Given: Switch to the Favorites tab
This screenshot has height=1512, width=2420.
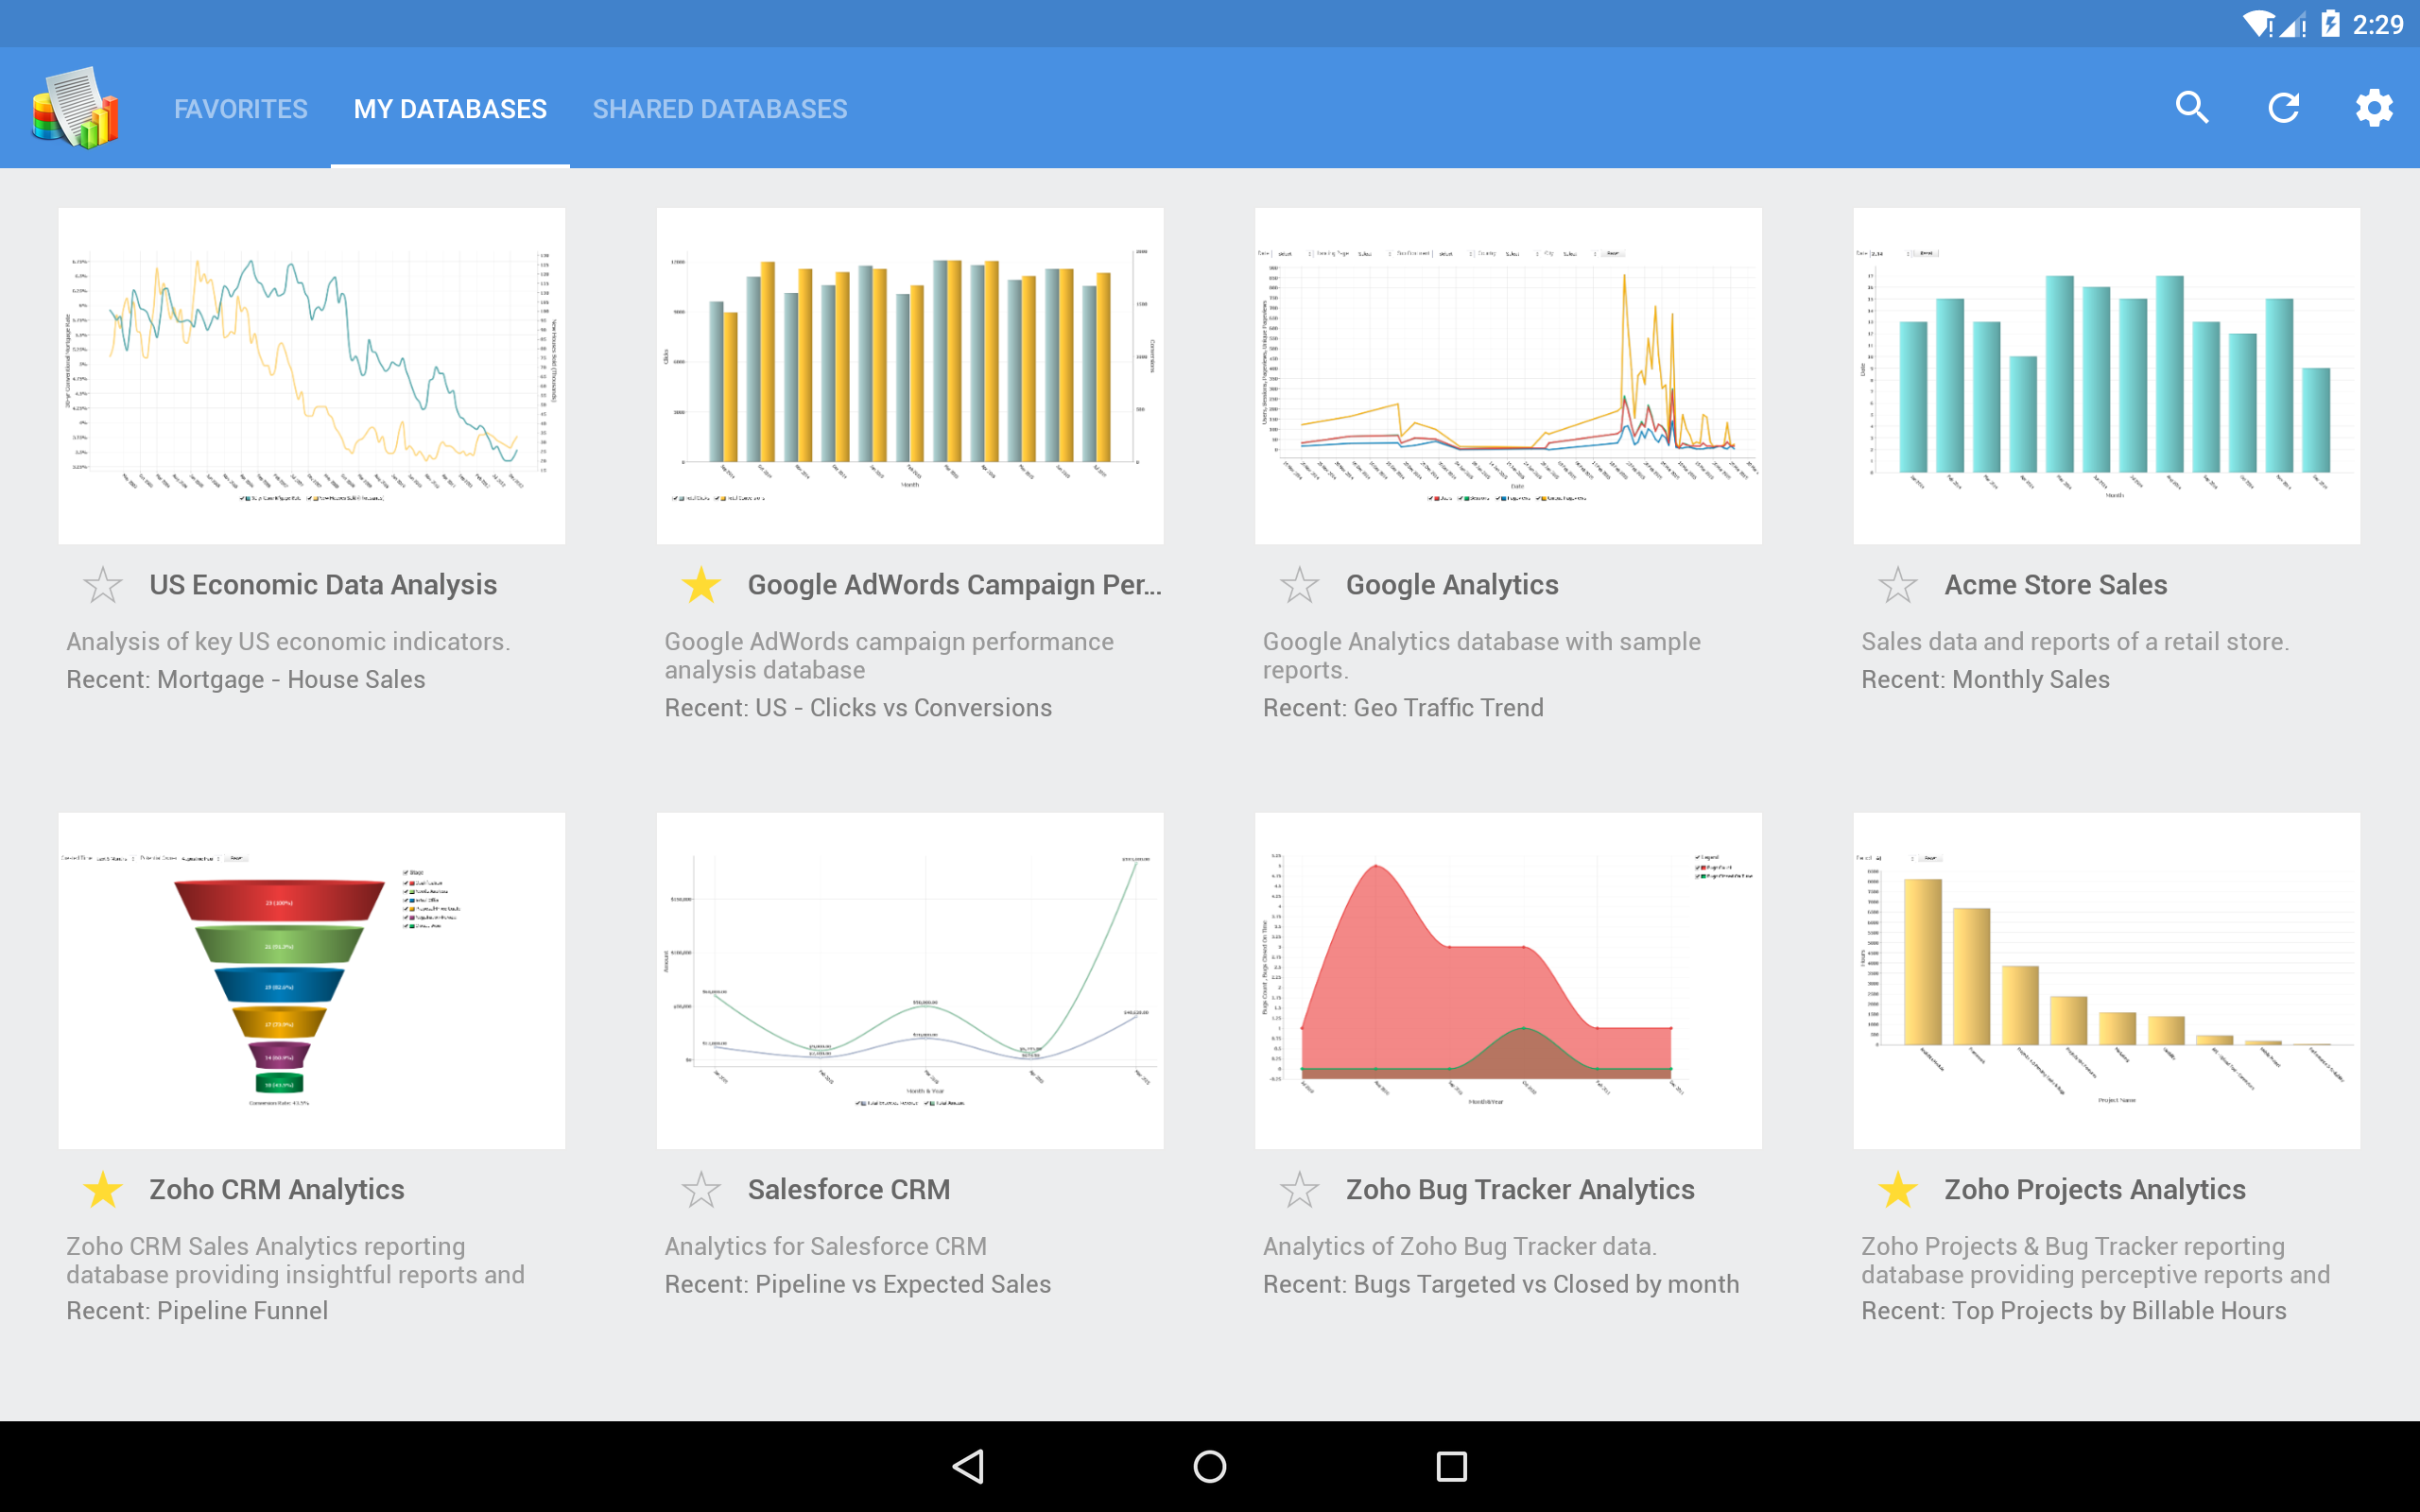Looking at the screenshot, I should click(x=240, y=107).
